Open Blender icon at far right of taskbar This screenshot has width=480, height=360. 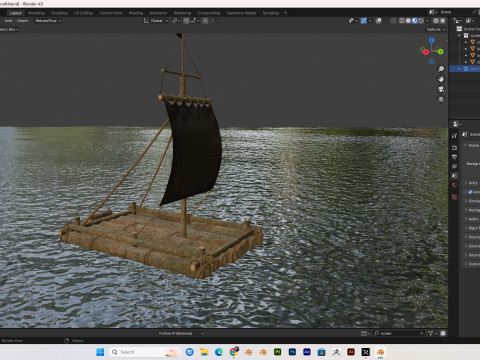tap(380, 352)
